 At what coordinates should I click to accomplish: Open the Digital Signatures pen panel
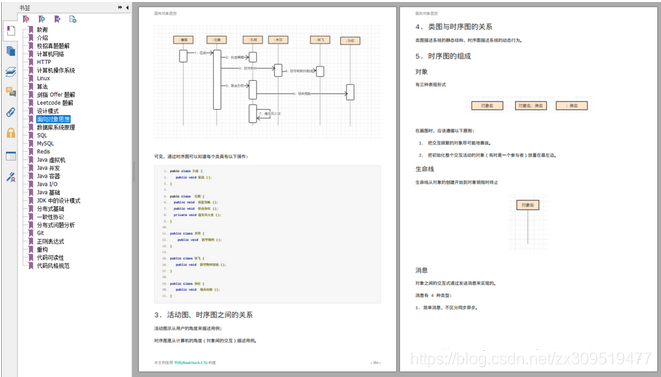(11, 177)
